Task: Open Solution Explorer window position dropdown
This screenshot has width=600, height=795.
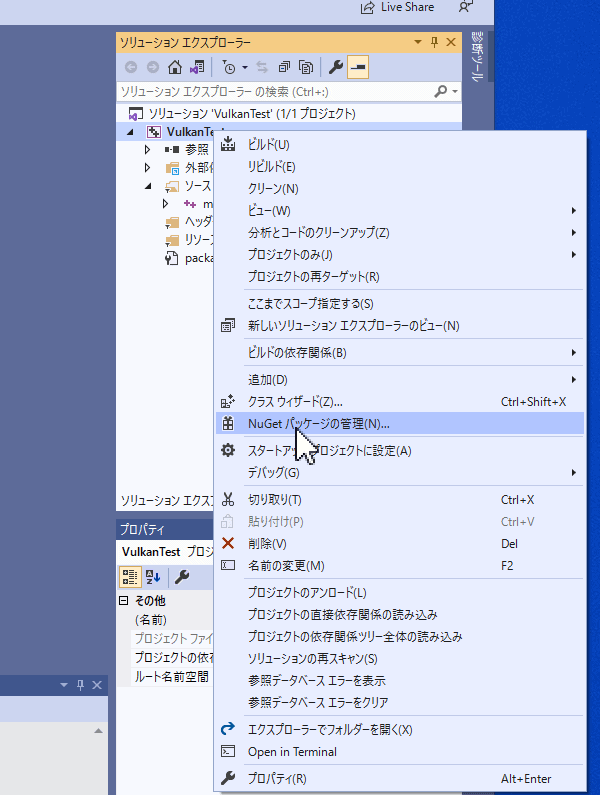Action: point(418,42)
